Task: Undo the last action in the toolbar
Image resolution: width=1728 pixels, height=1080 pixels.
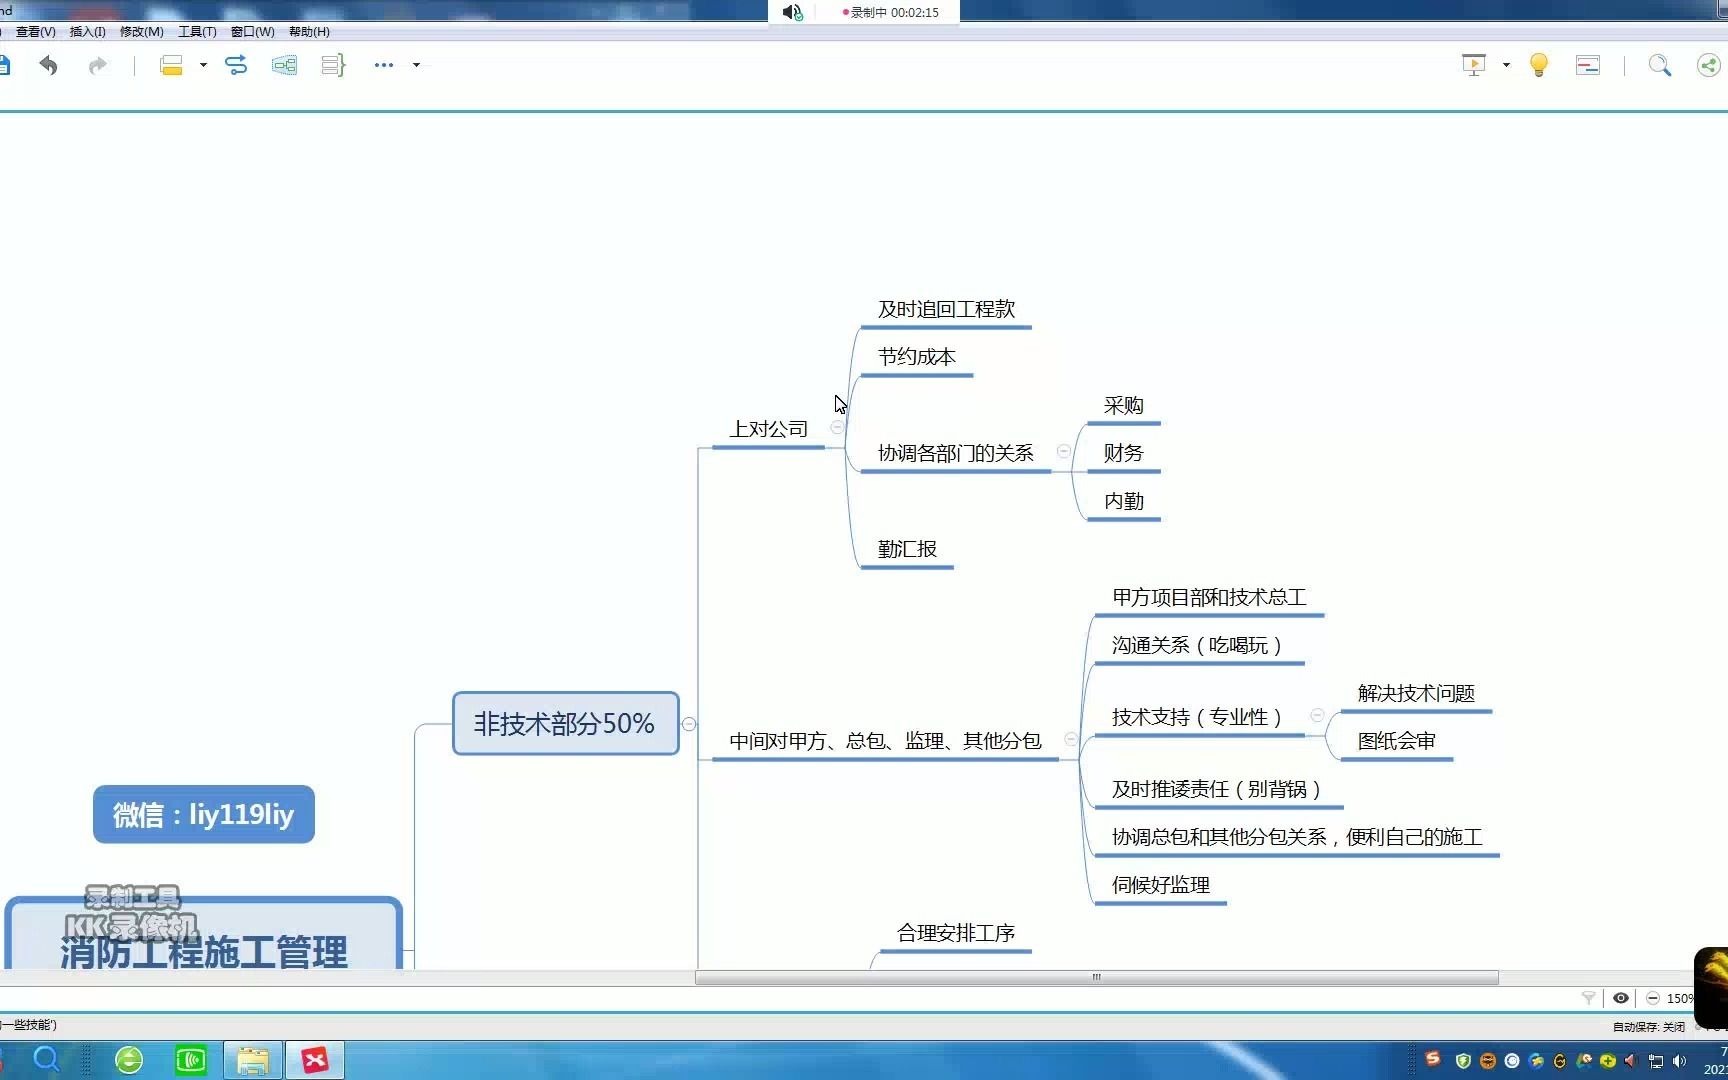Action: 48,66
